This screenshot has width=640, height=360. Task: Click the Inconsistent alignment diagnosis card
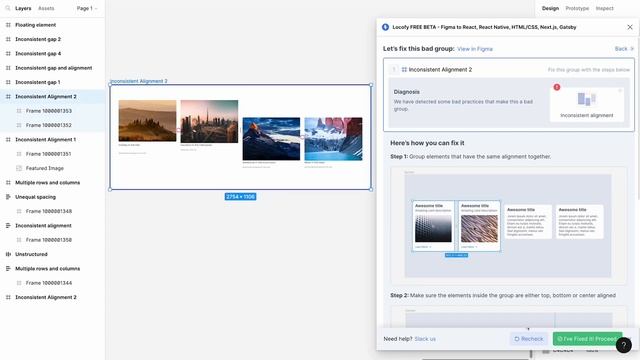click(x=587, y=104)
